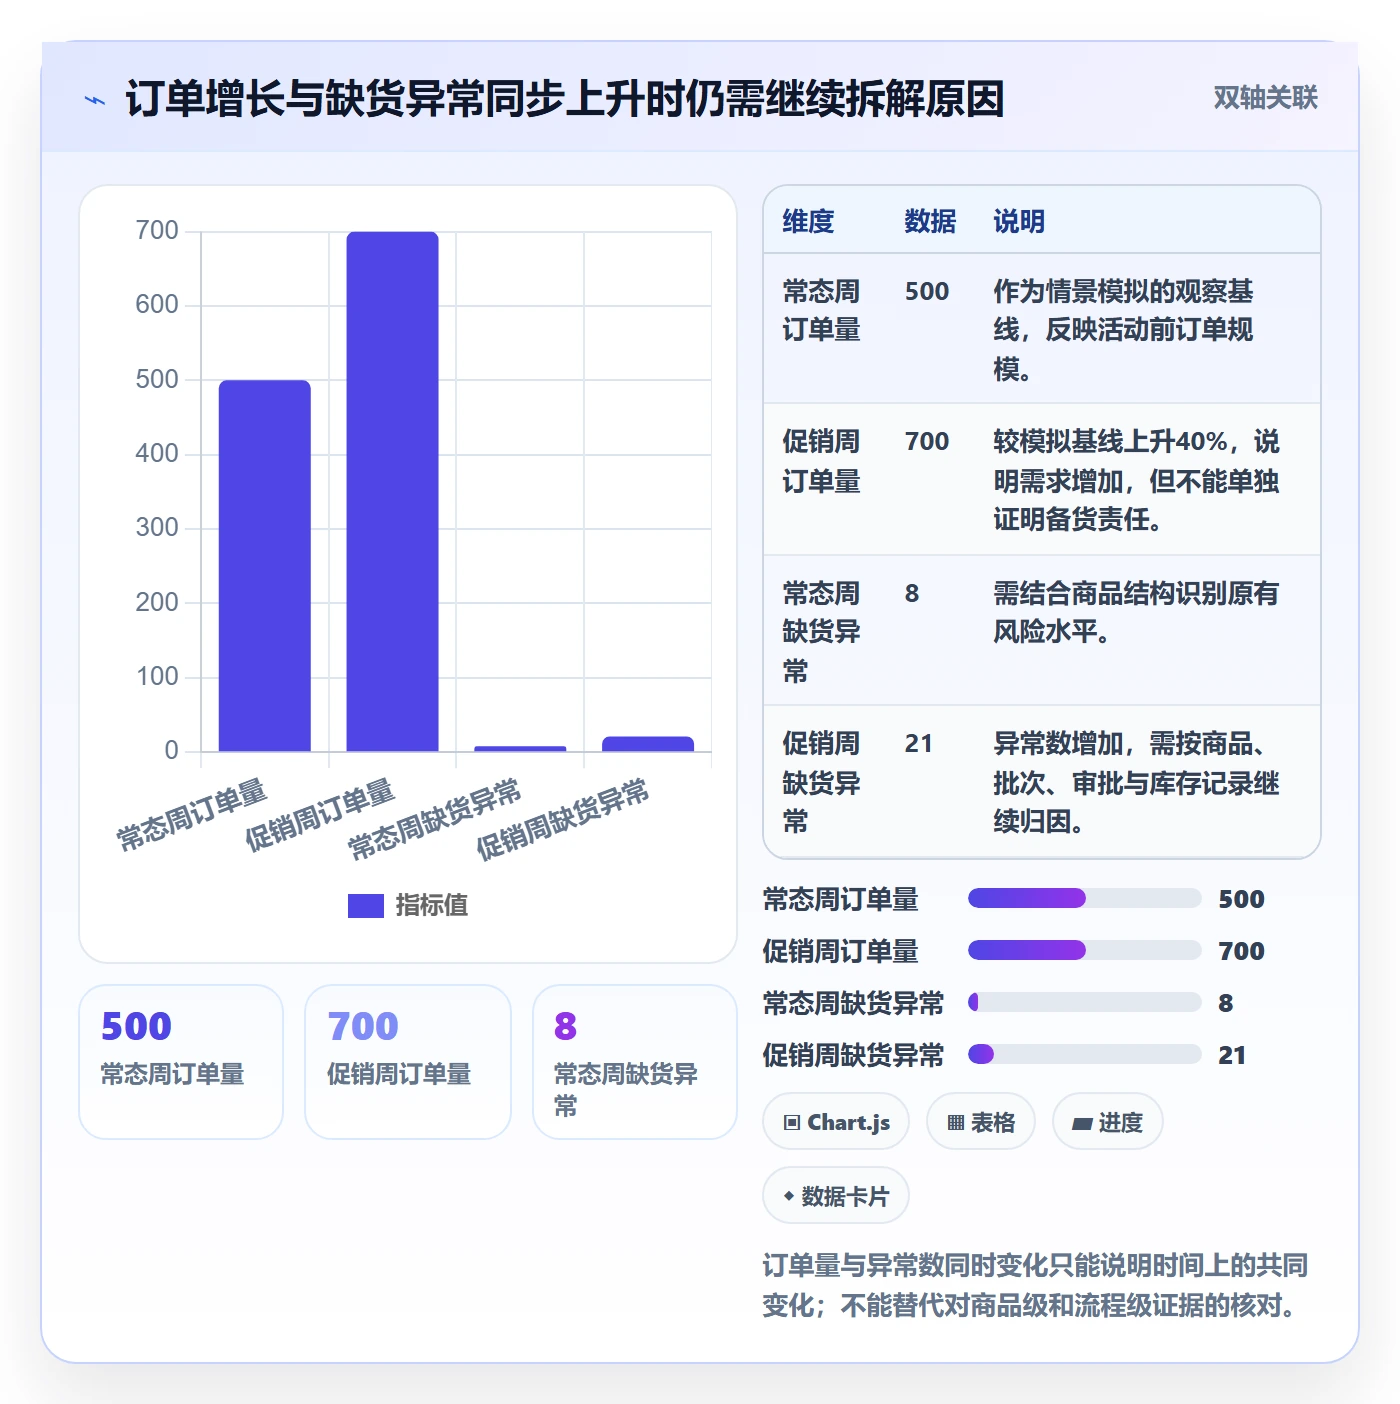The width and height of the screenshot is (1400, 1404).
Task: Toggle the 指标值 legend color swatch
Action: click(365, 905)
